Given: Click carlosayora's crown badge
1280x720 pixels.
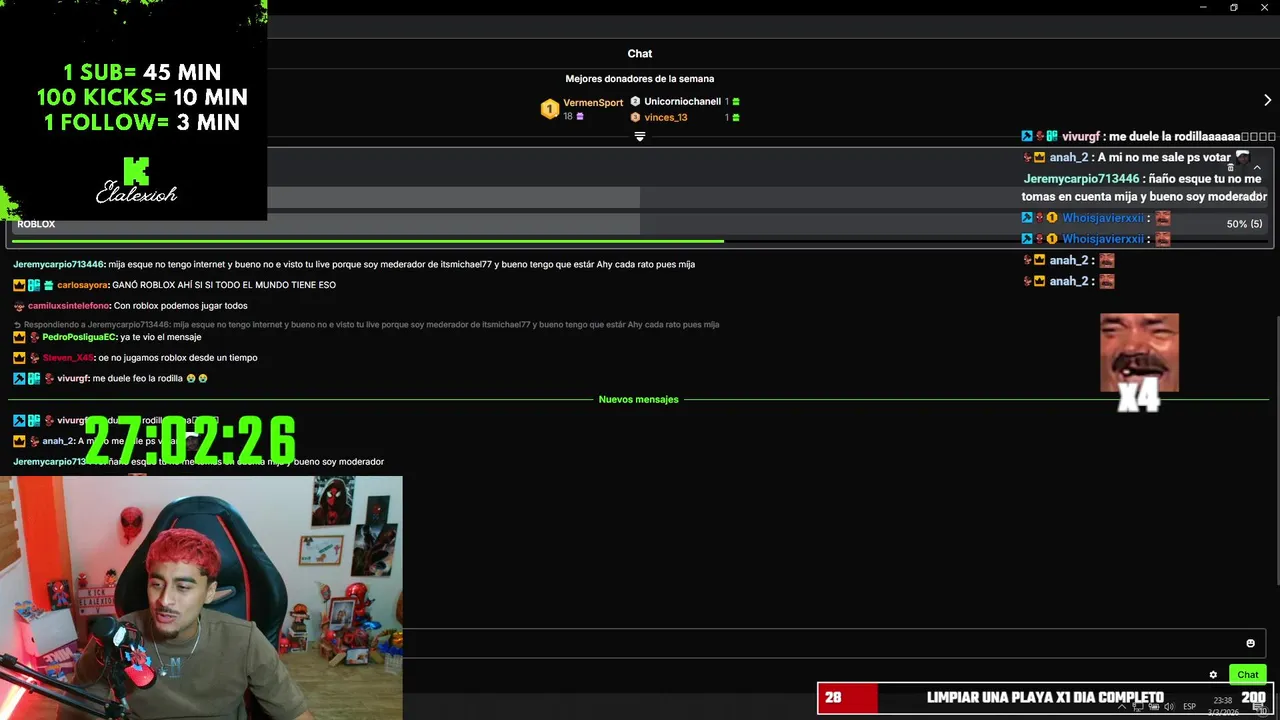Looking at the screenshot, I should 19,285.
